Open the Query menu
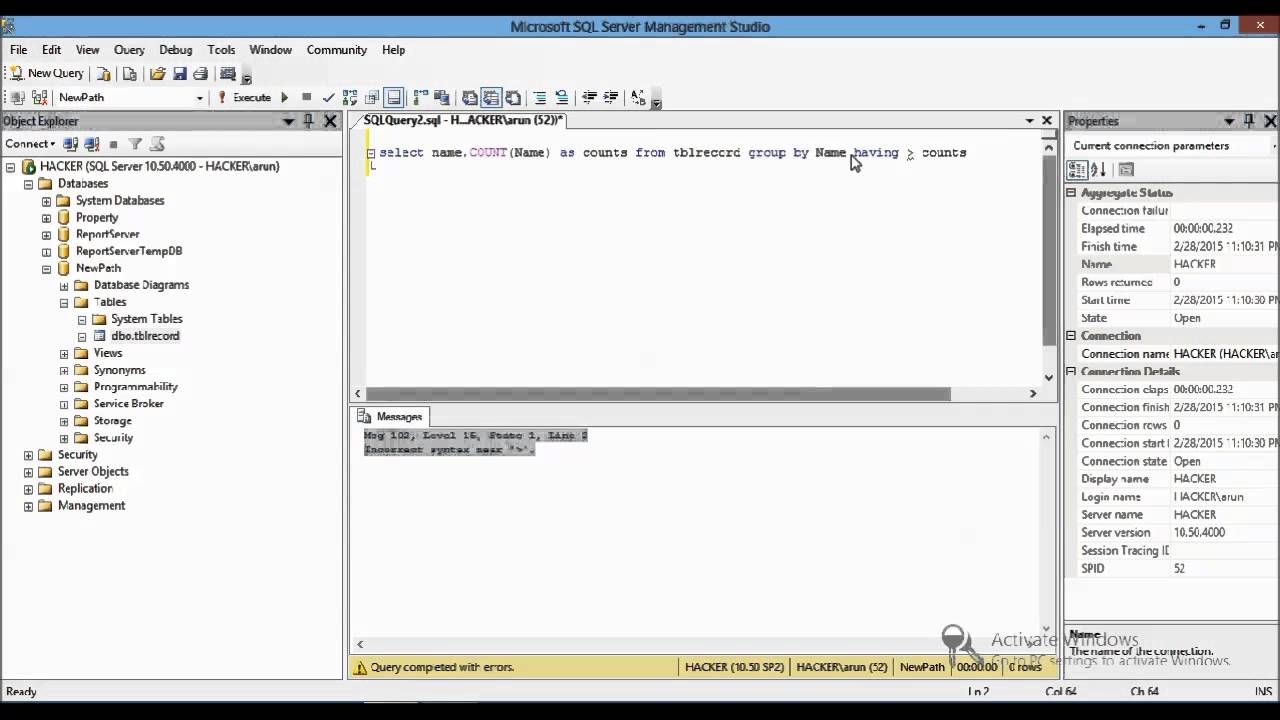Viewport: 1280px width, 720px height. 129,49
